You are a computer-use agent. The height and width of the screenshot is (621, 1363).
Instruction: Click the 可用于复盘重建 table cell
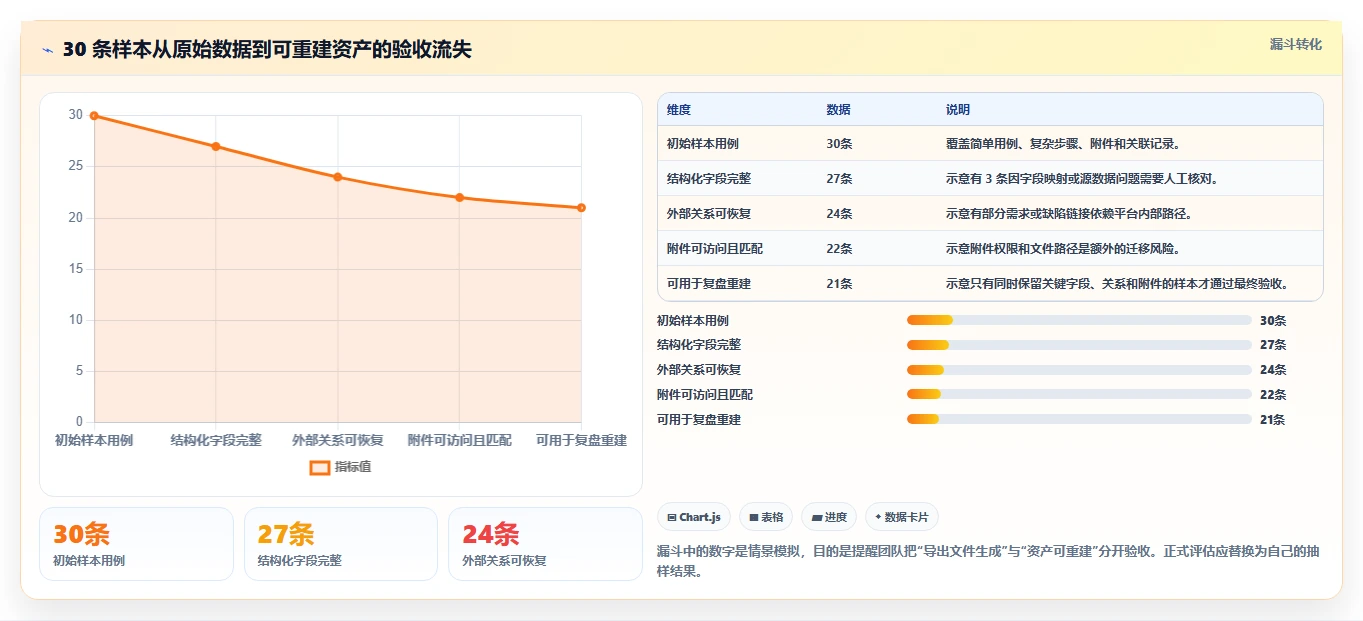[737, 283]
